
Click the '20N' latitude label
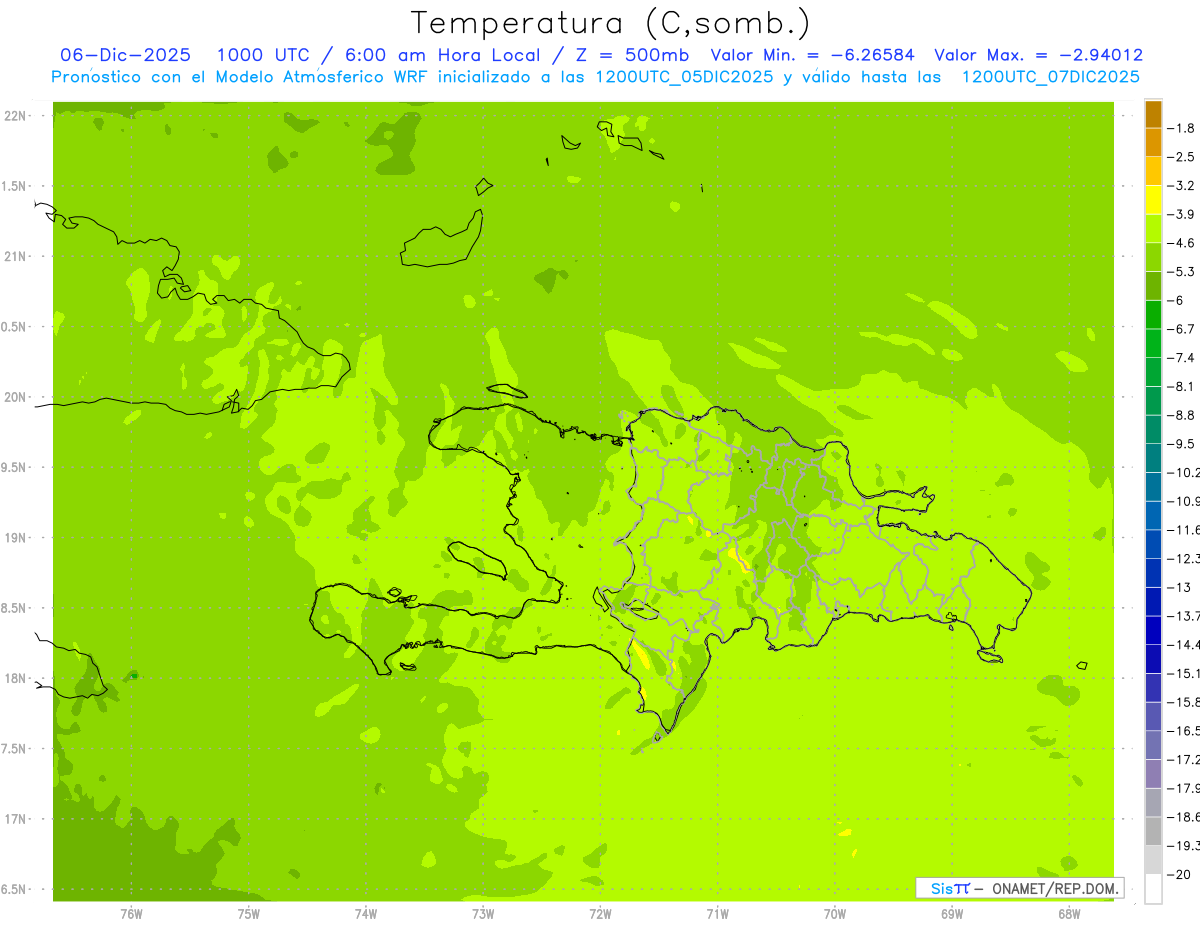click(17, 397)
